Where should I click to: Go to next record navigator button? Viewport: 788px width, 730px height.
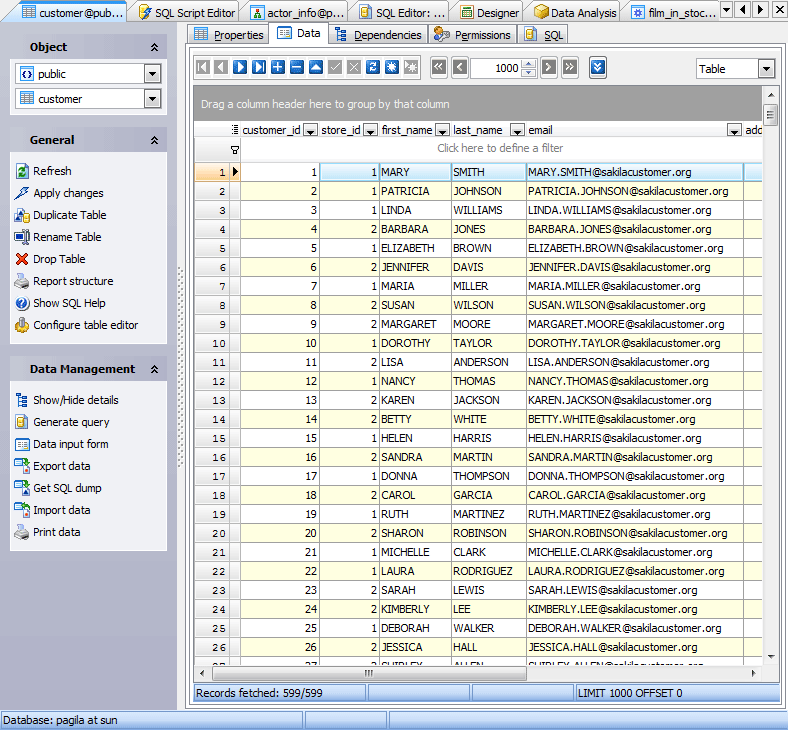point(240,67)
